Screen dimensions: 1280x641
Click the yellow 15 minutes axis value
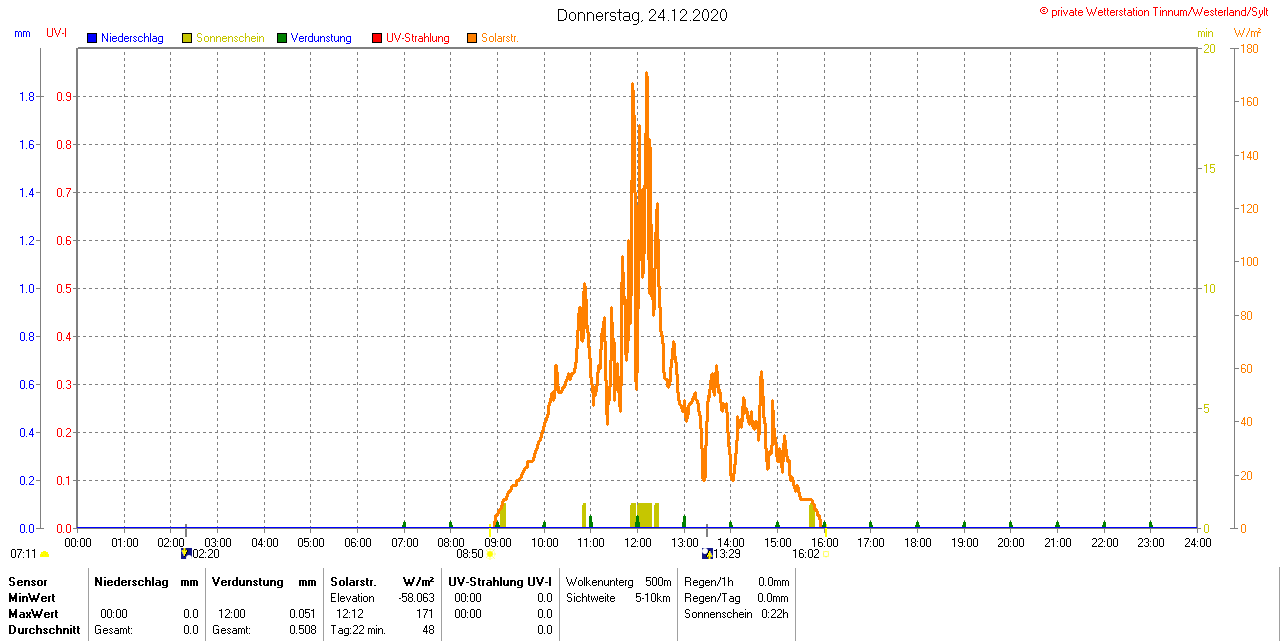pos(1208,168)
